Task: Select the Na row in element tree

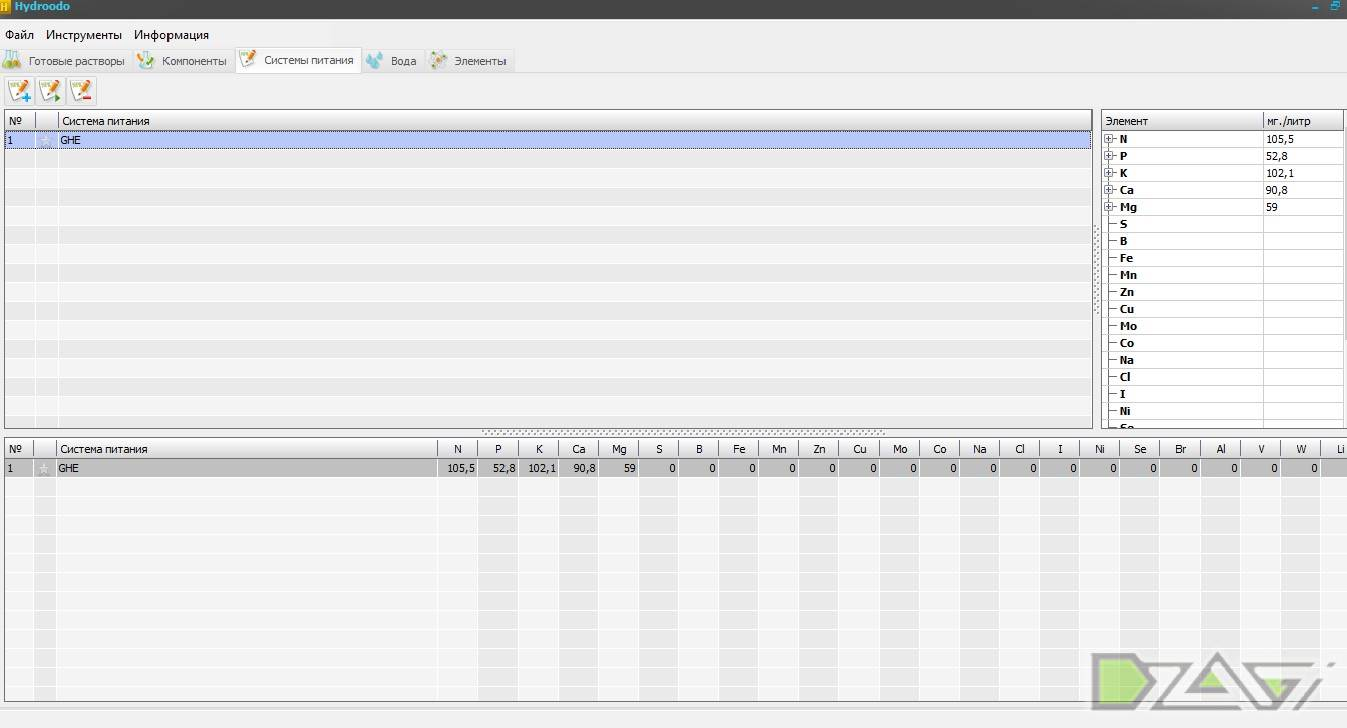Action: pos(1222,360)
